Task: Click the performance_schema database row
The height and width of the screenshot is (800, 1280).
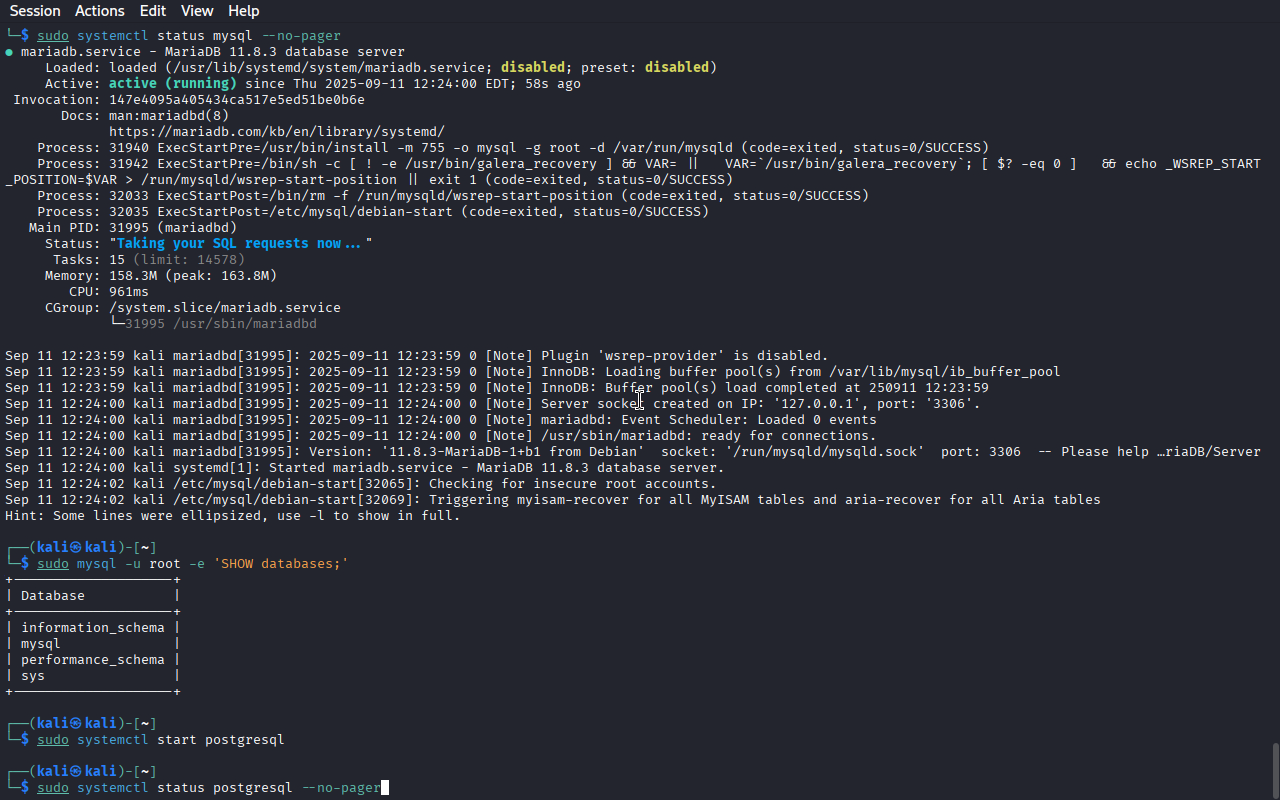Action: pos(93,660)
